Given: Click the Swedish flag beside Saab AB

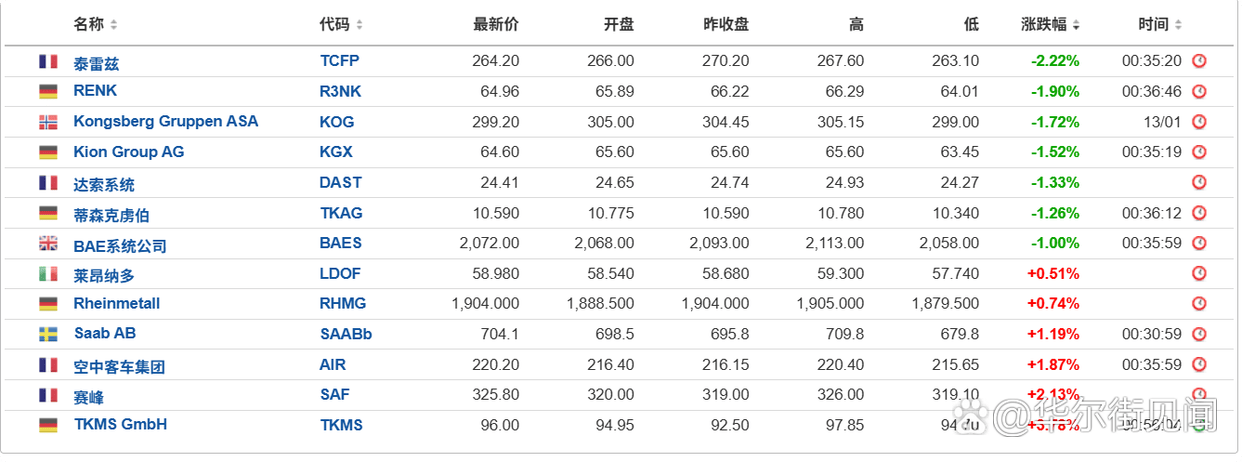Looking at the screenshot, I should [48, 334].
